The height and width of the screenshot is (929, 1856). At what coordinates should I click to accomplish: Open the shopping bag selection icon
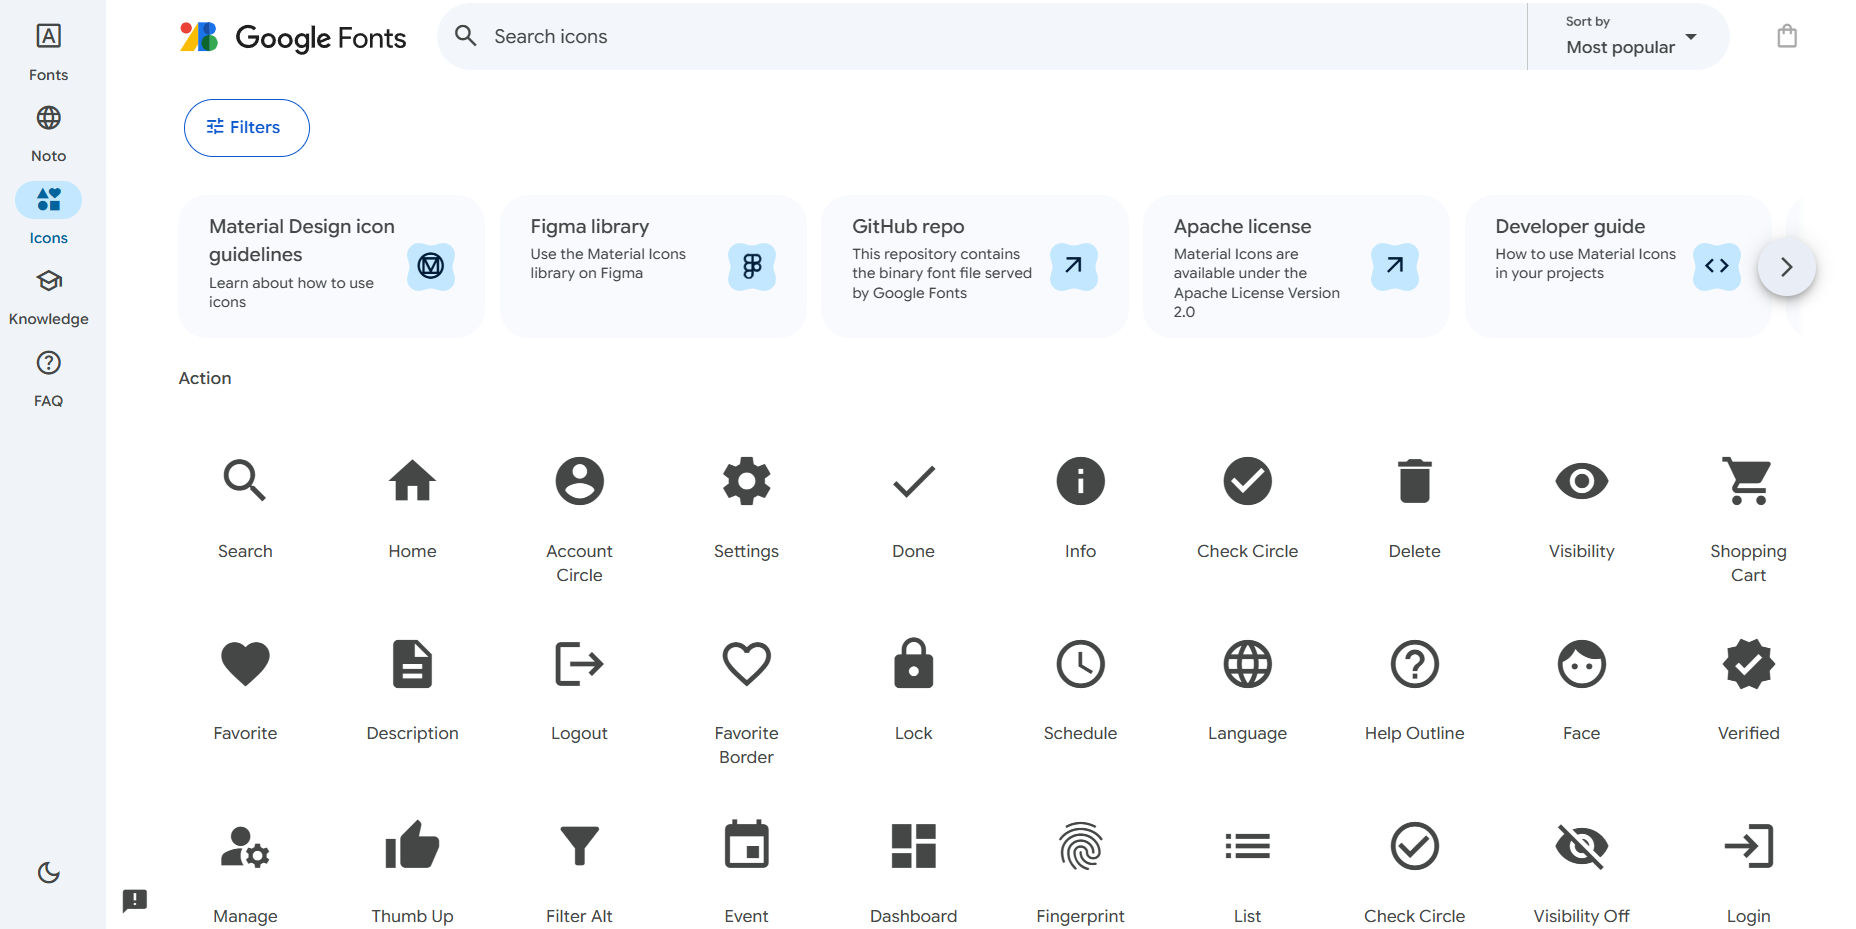coord(1787,36)
